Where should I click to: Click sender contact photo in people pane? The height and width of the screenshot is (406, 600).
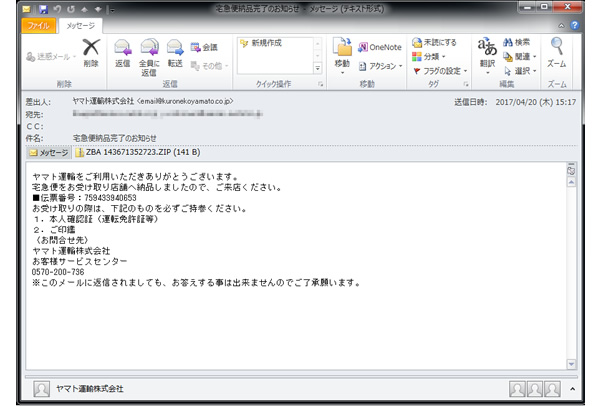(x=41, y=389)
